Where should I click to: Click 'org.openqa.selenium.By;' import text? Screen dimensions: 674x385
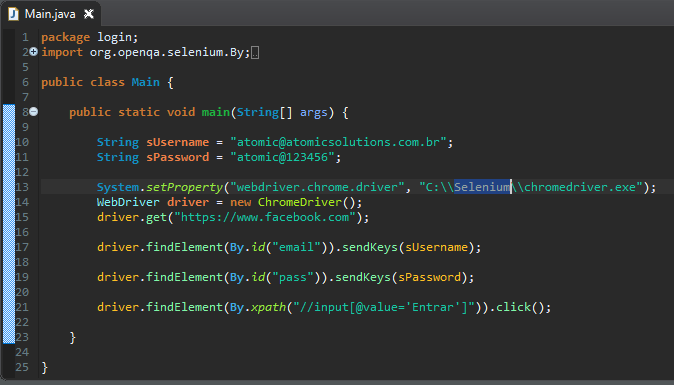(170, 52)
